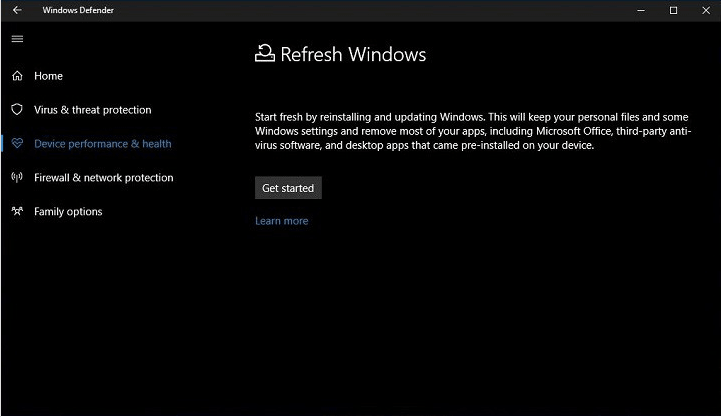Open the Home text label in sidebar
This screenshot has height=417, width=722.
pos(48,76)
